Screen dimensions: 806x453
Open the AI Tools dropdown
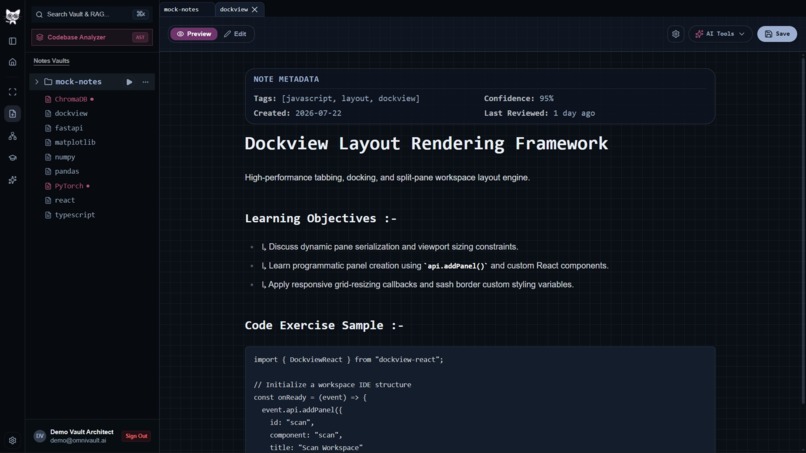point(720,34)
